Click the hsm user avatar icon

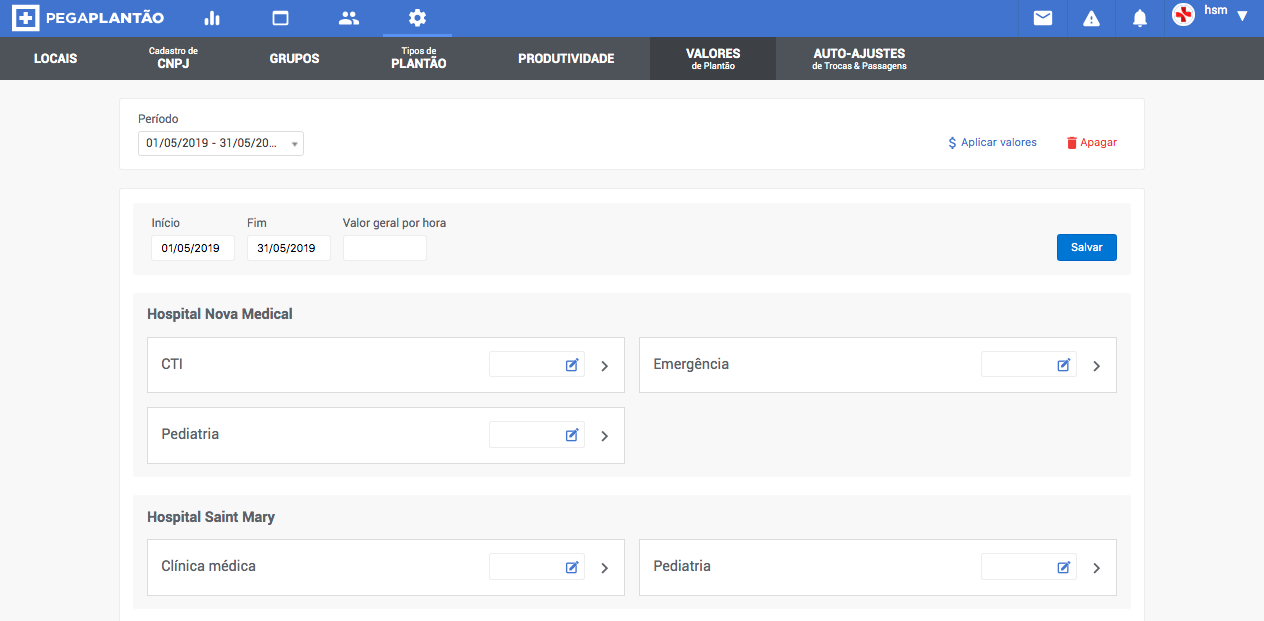[x=1183, y=15]
